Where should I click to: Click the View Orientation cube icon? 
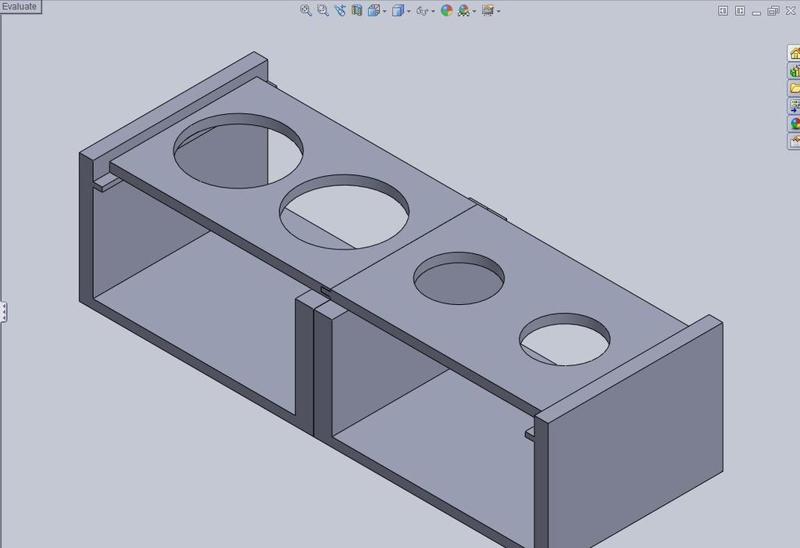coord(374,10)
